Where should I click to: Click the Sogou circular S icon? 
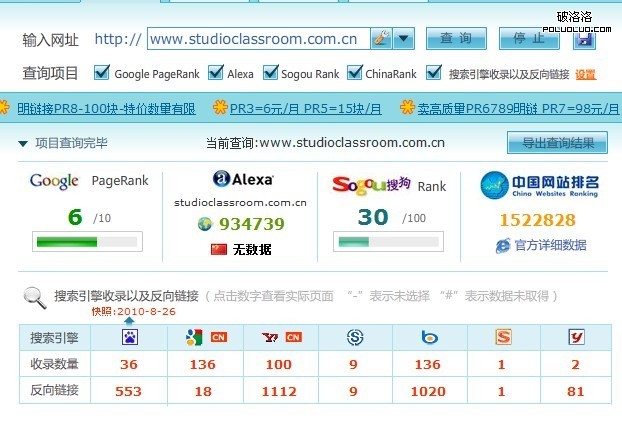pyautogui.click(x=354, y=338)
